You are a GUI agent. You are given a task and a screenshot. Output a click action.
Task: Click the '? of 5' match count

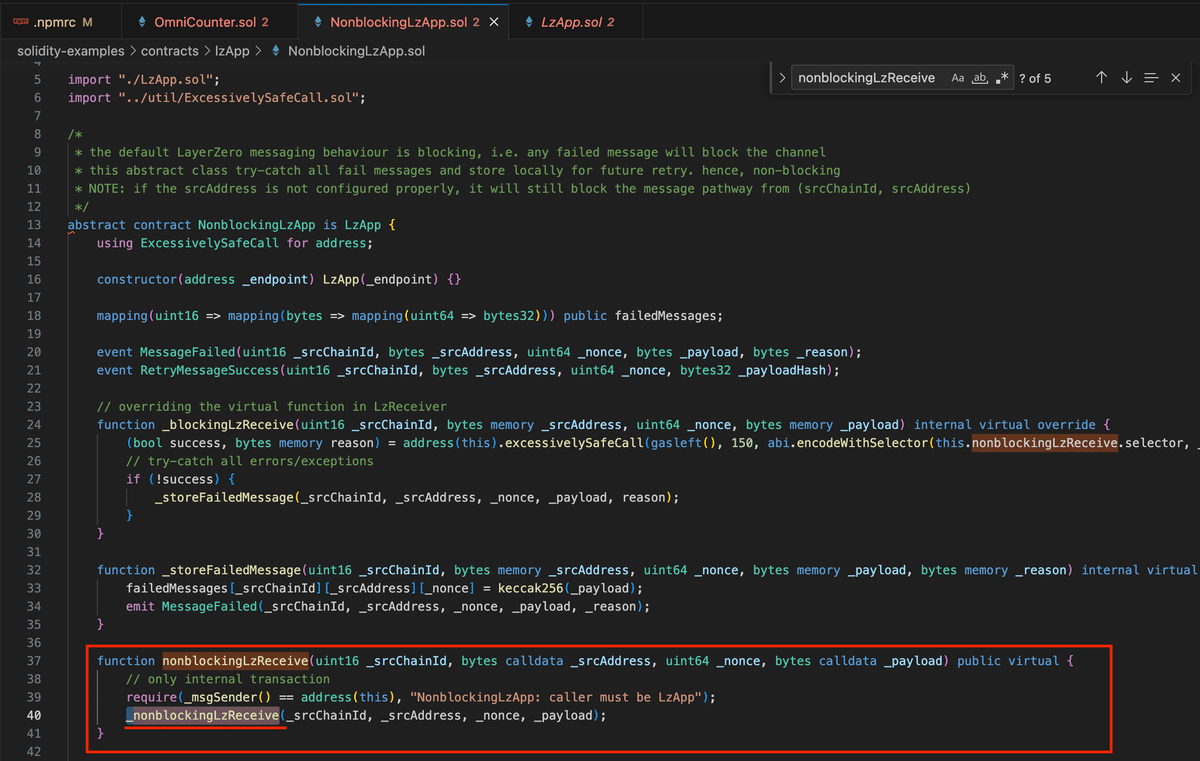click(1035, 78)
